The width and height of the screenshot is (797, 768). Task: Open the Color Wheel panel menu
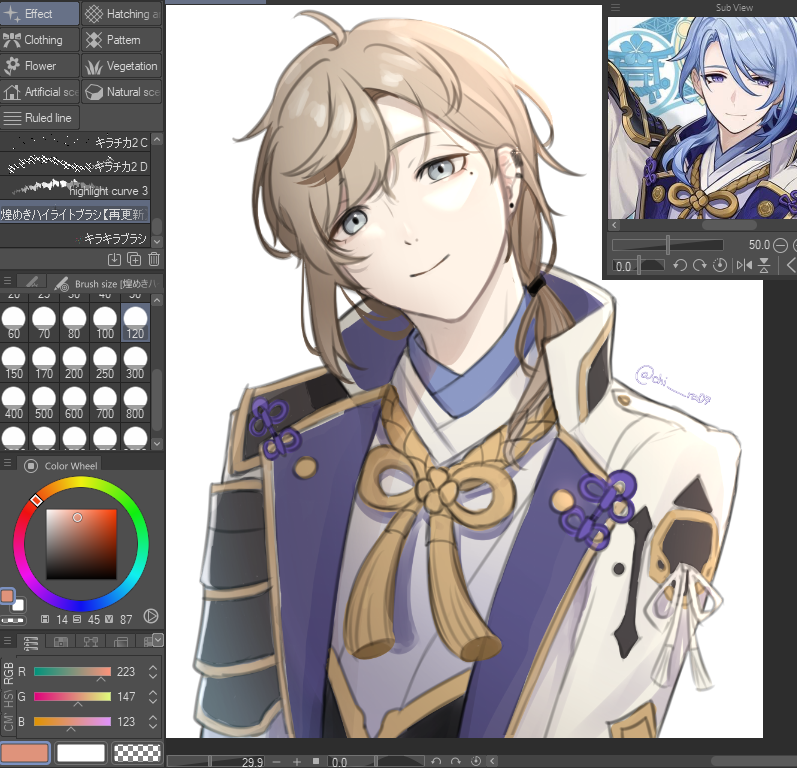click(7, 463)
